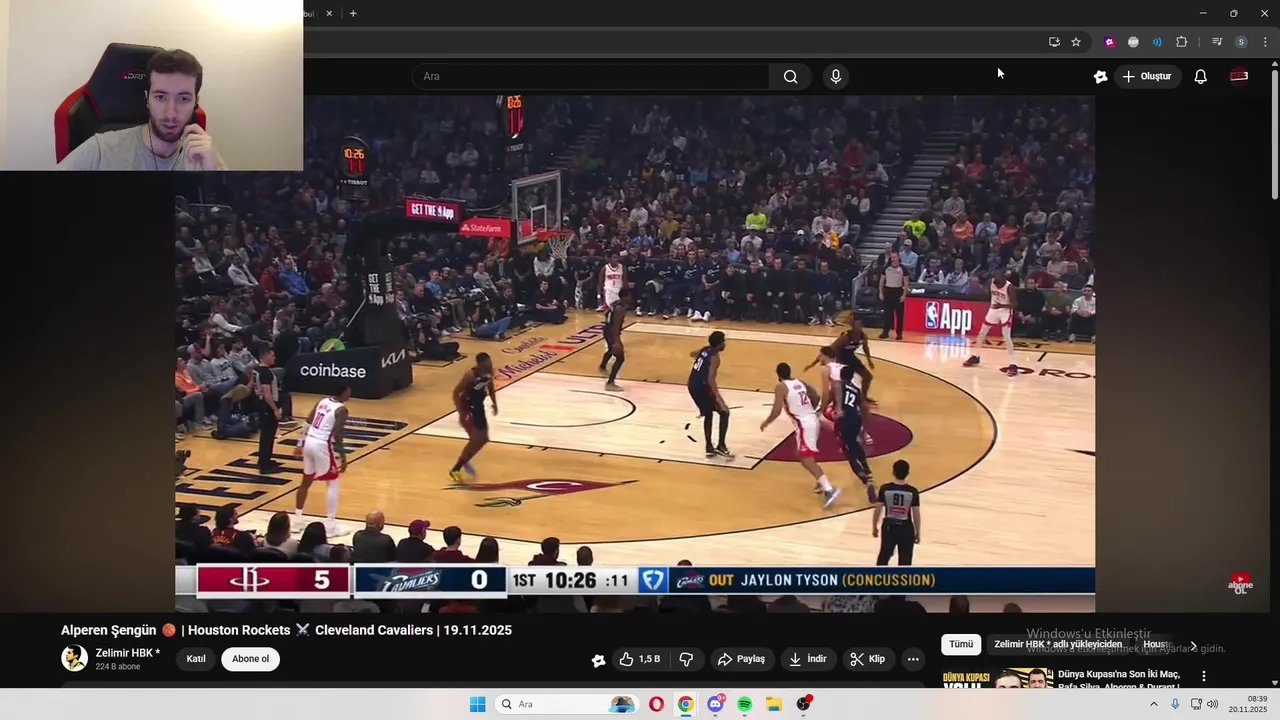
Task: Open Discord from the taskbar
Action: 715,704
